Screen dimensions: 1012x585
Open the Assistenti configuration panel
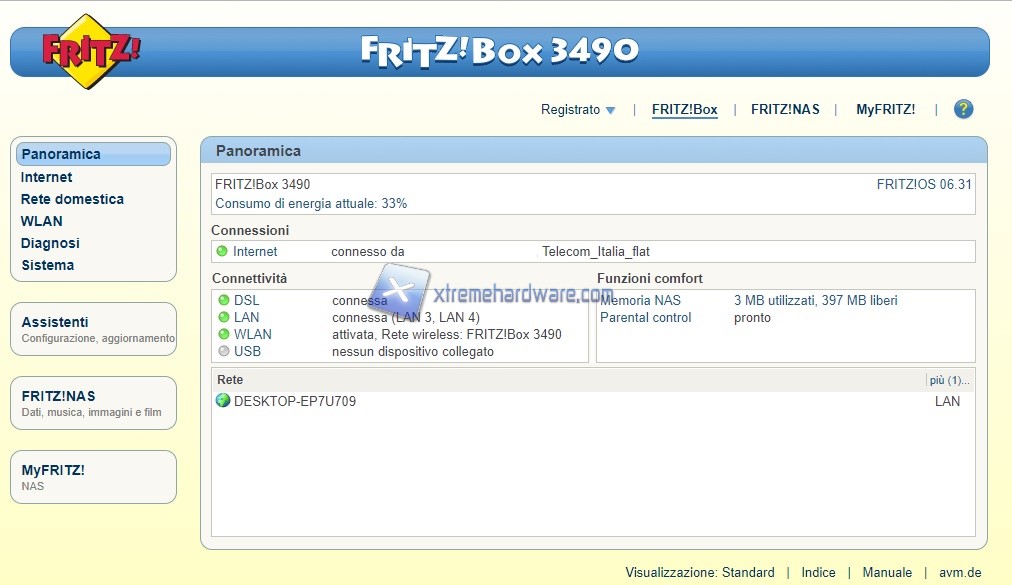click(55, 322)
